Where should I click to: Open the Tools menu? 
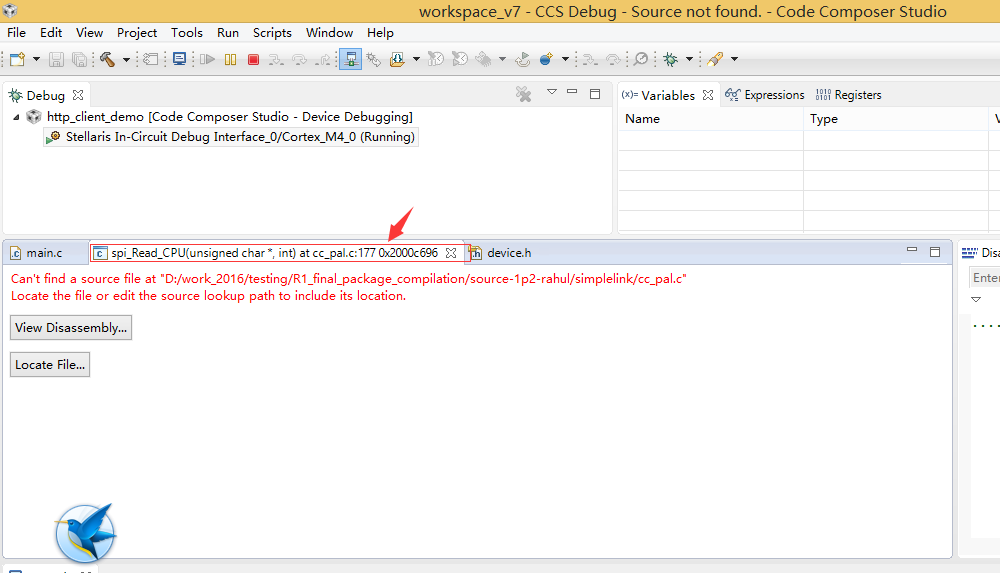(x=186, y=33)
